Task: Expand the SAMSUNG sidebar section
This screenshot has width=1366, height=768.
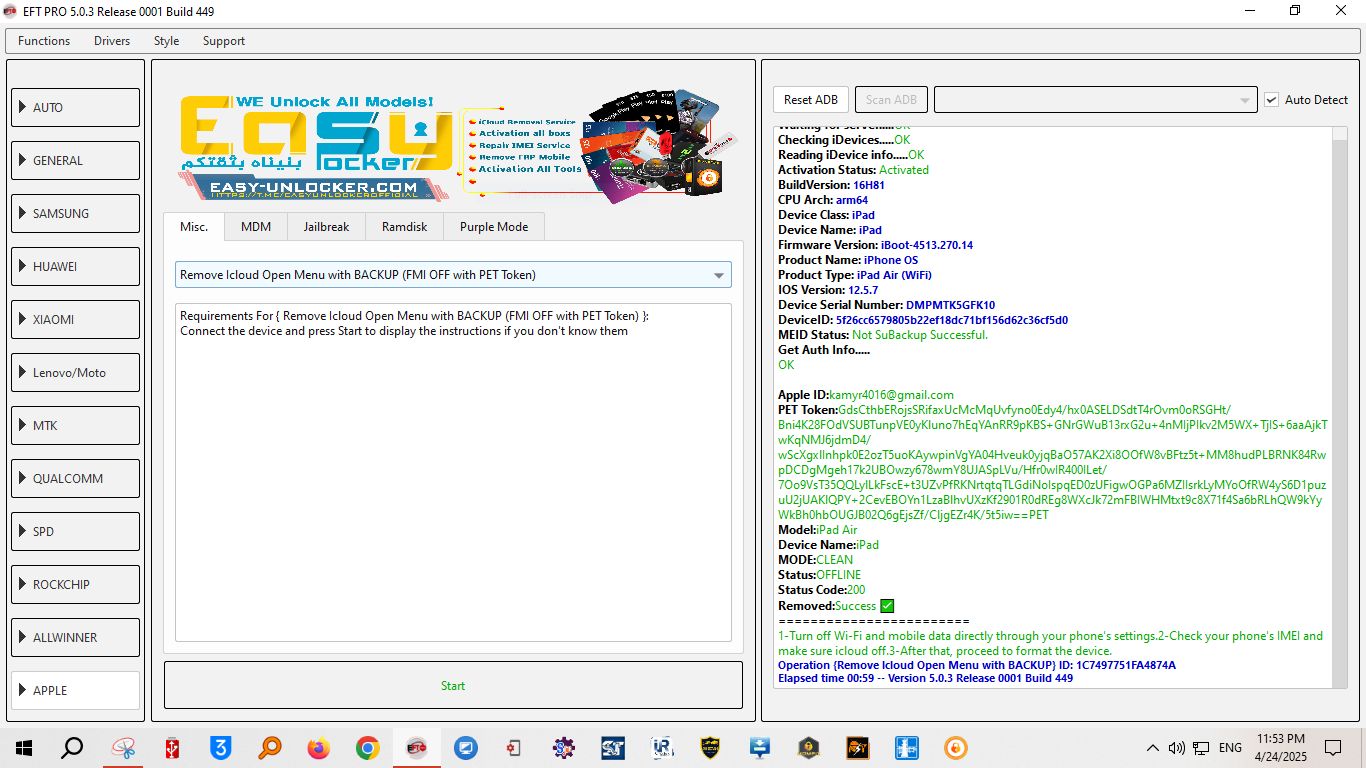Action: (x=75, y=213)
